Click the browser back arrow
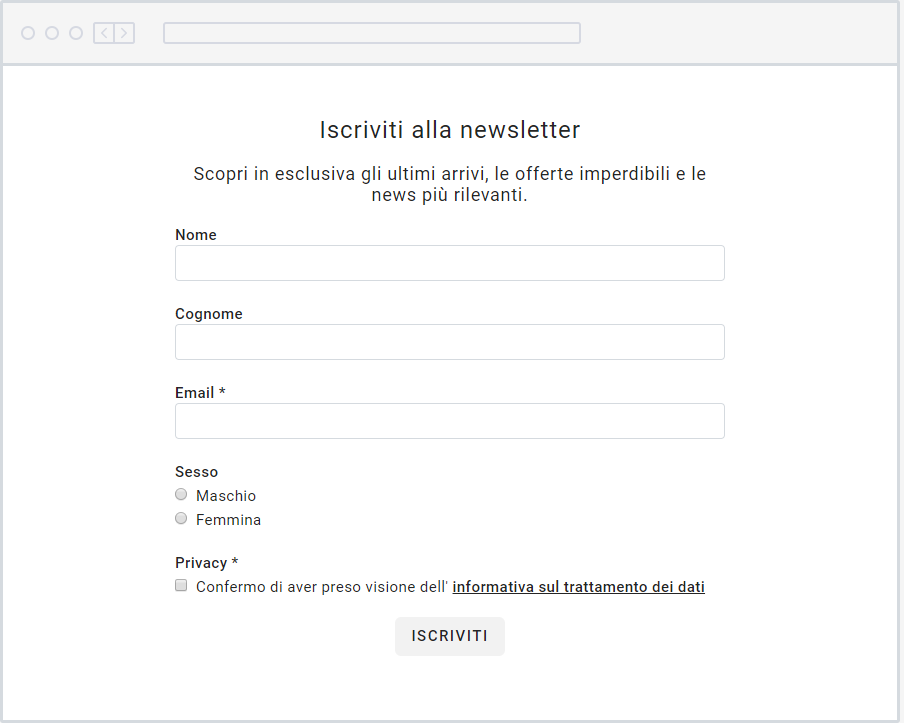Image resolution: width=904 pixels, height=723 pixels. click(104, 33)
